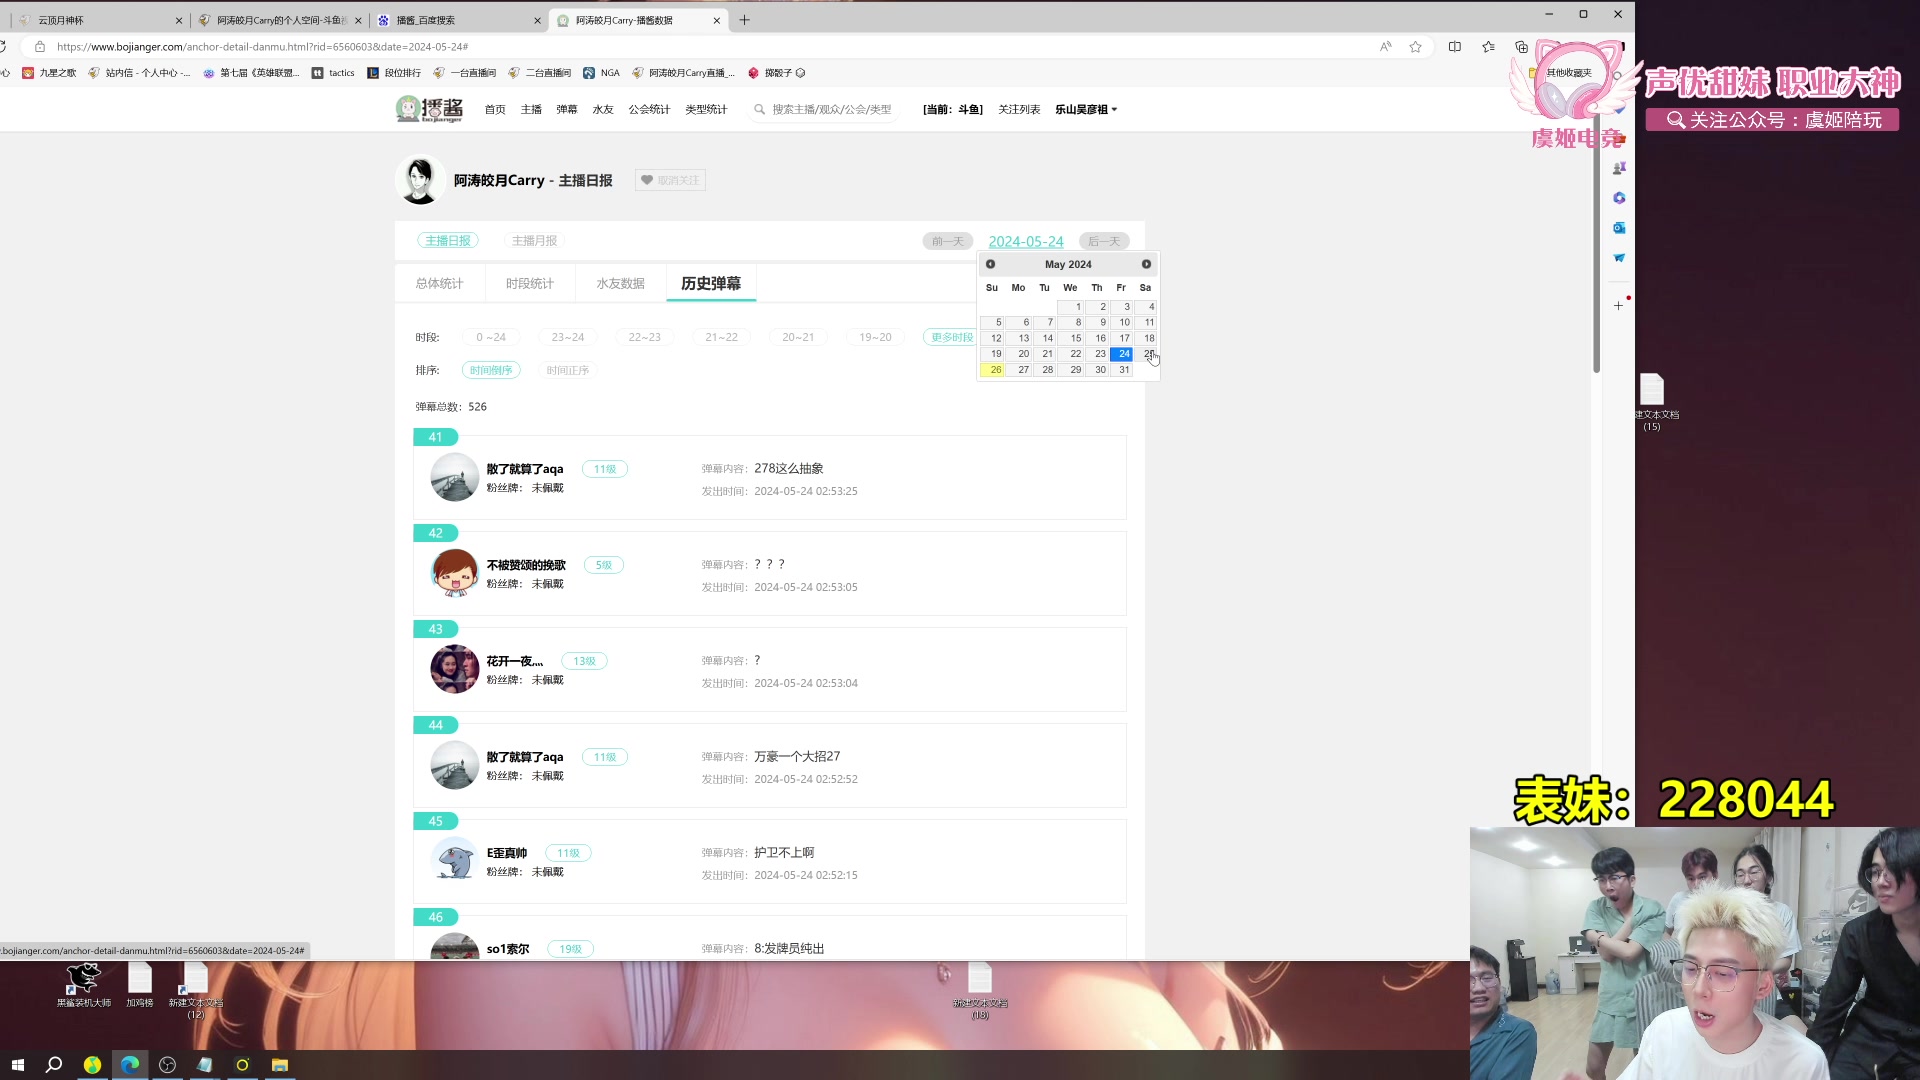Click the 主播月报 report tab
Viewport: 1920px width, 1080px height.
tap(535, 240)
